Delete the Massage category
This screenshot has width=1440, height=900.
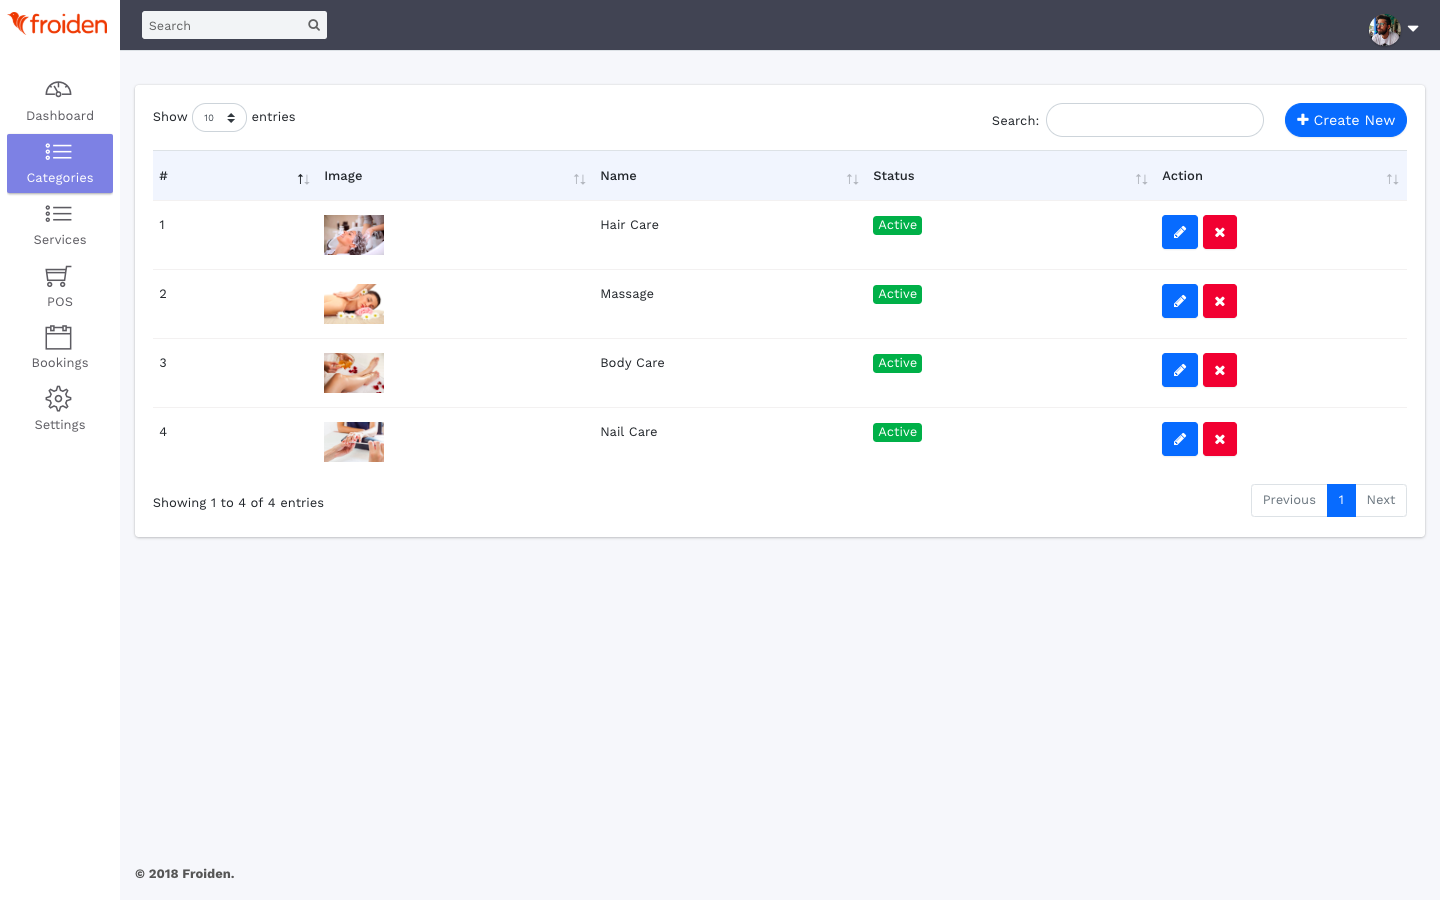(x=1219, y=301)
